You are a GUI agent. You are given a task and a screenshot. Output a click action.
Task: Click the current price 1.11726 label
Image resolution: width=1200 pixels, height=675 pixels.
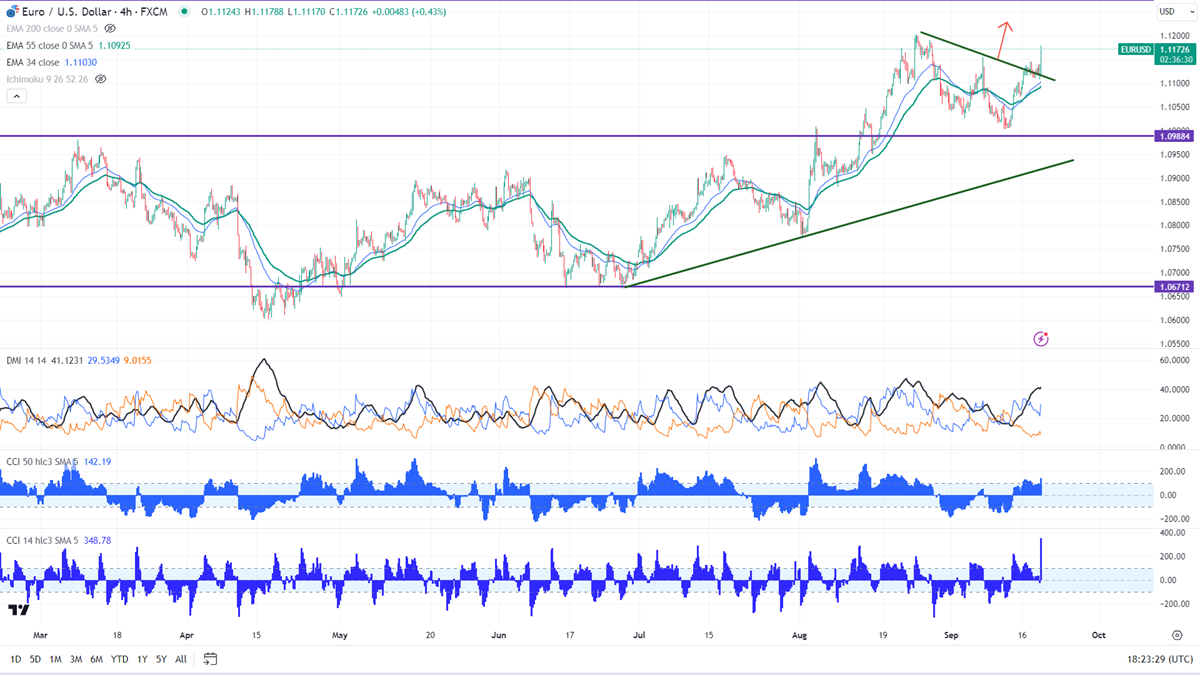point(1175,48)
